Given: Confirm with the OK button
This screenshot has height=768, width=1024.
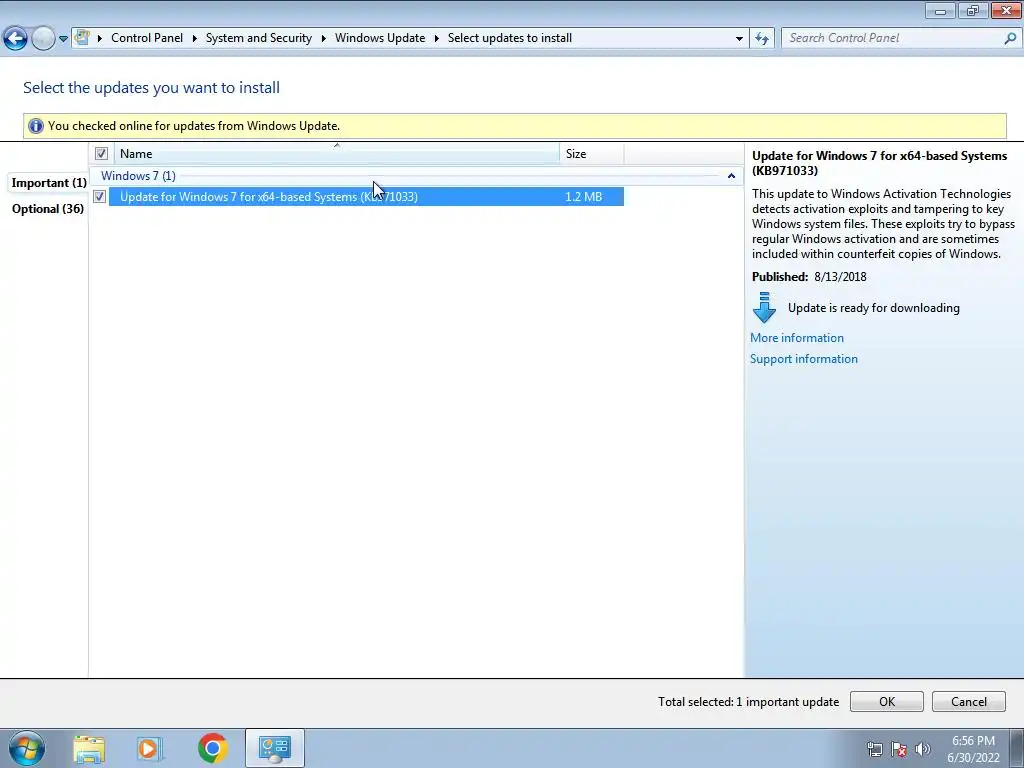Looking at the screenshot, I should [x=886, y=701].
